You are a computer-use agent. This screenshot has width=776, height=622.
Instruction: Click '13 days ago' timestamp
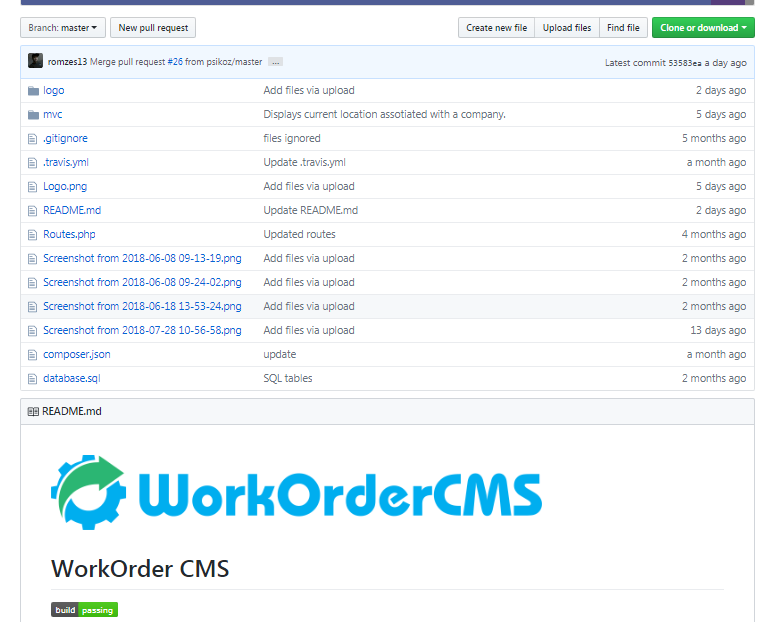[x=718, y=331]
